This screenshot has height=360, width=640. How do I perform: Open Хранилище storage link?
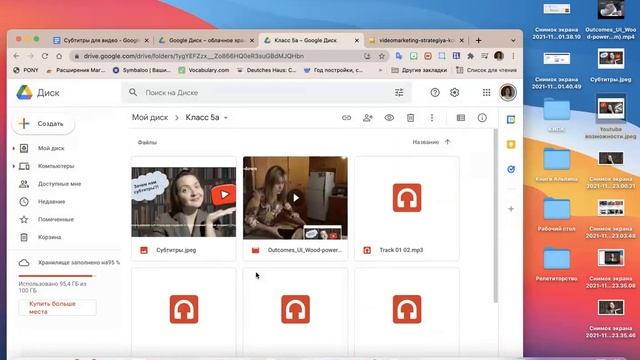click(x=79, y=262)
